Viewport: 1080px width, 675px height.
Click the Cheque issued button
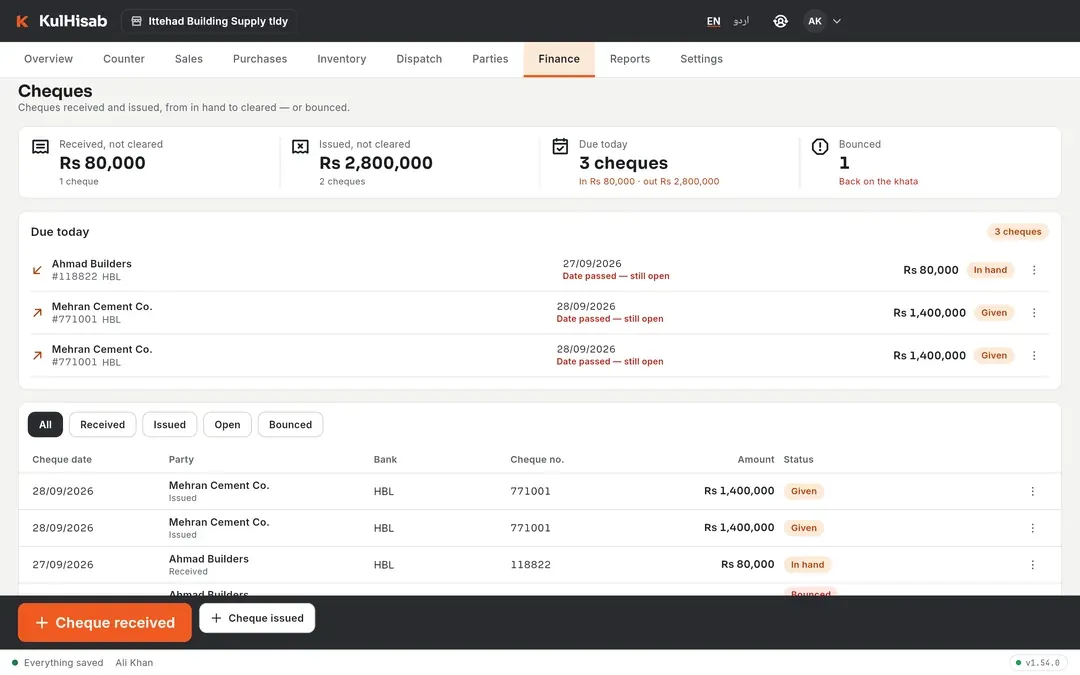pyautogui.click(x=257, y=619)
